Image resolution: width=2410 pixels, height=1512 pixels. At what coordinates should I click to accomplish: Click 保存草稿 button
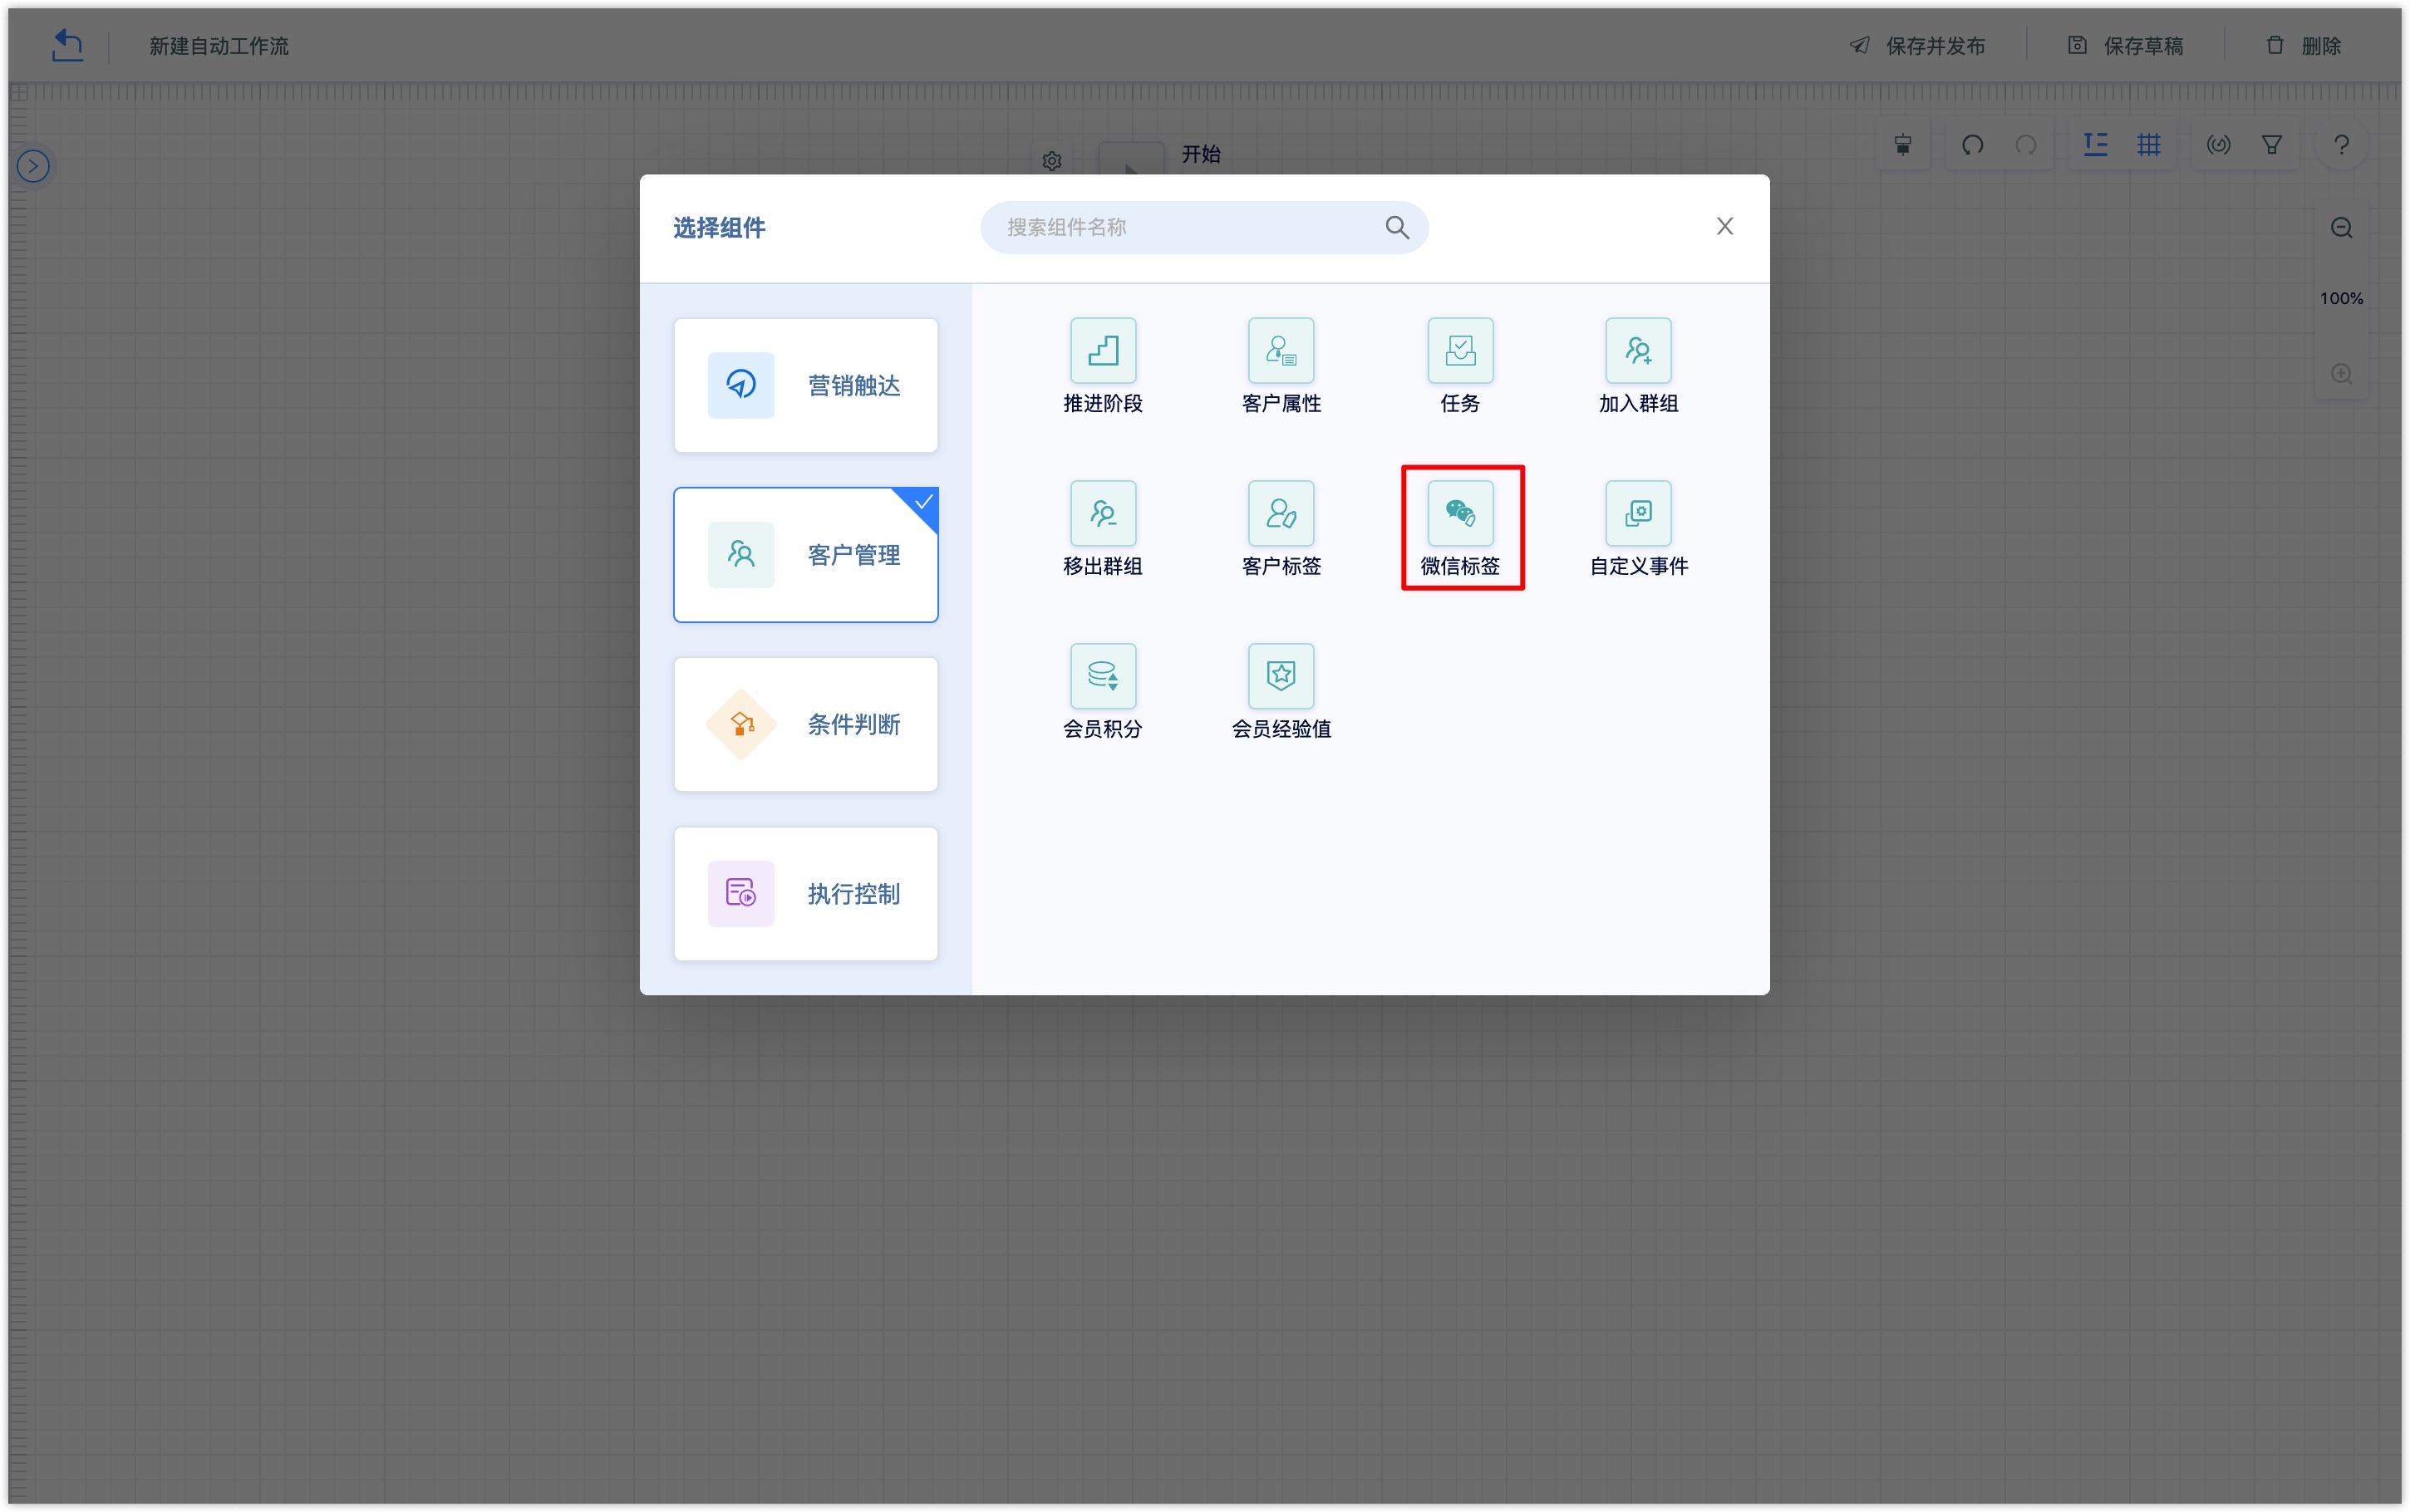click(x=2125, y=46)
